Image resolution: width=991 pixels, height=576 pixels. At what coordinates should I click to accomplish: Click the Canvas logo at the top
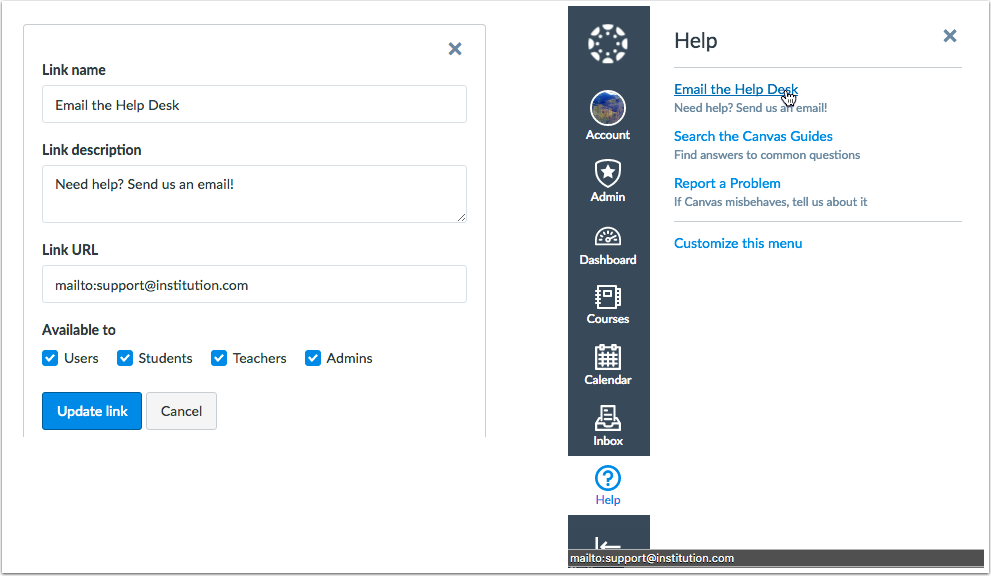click(x=608, y=43)
